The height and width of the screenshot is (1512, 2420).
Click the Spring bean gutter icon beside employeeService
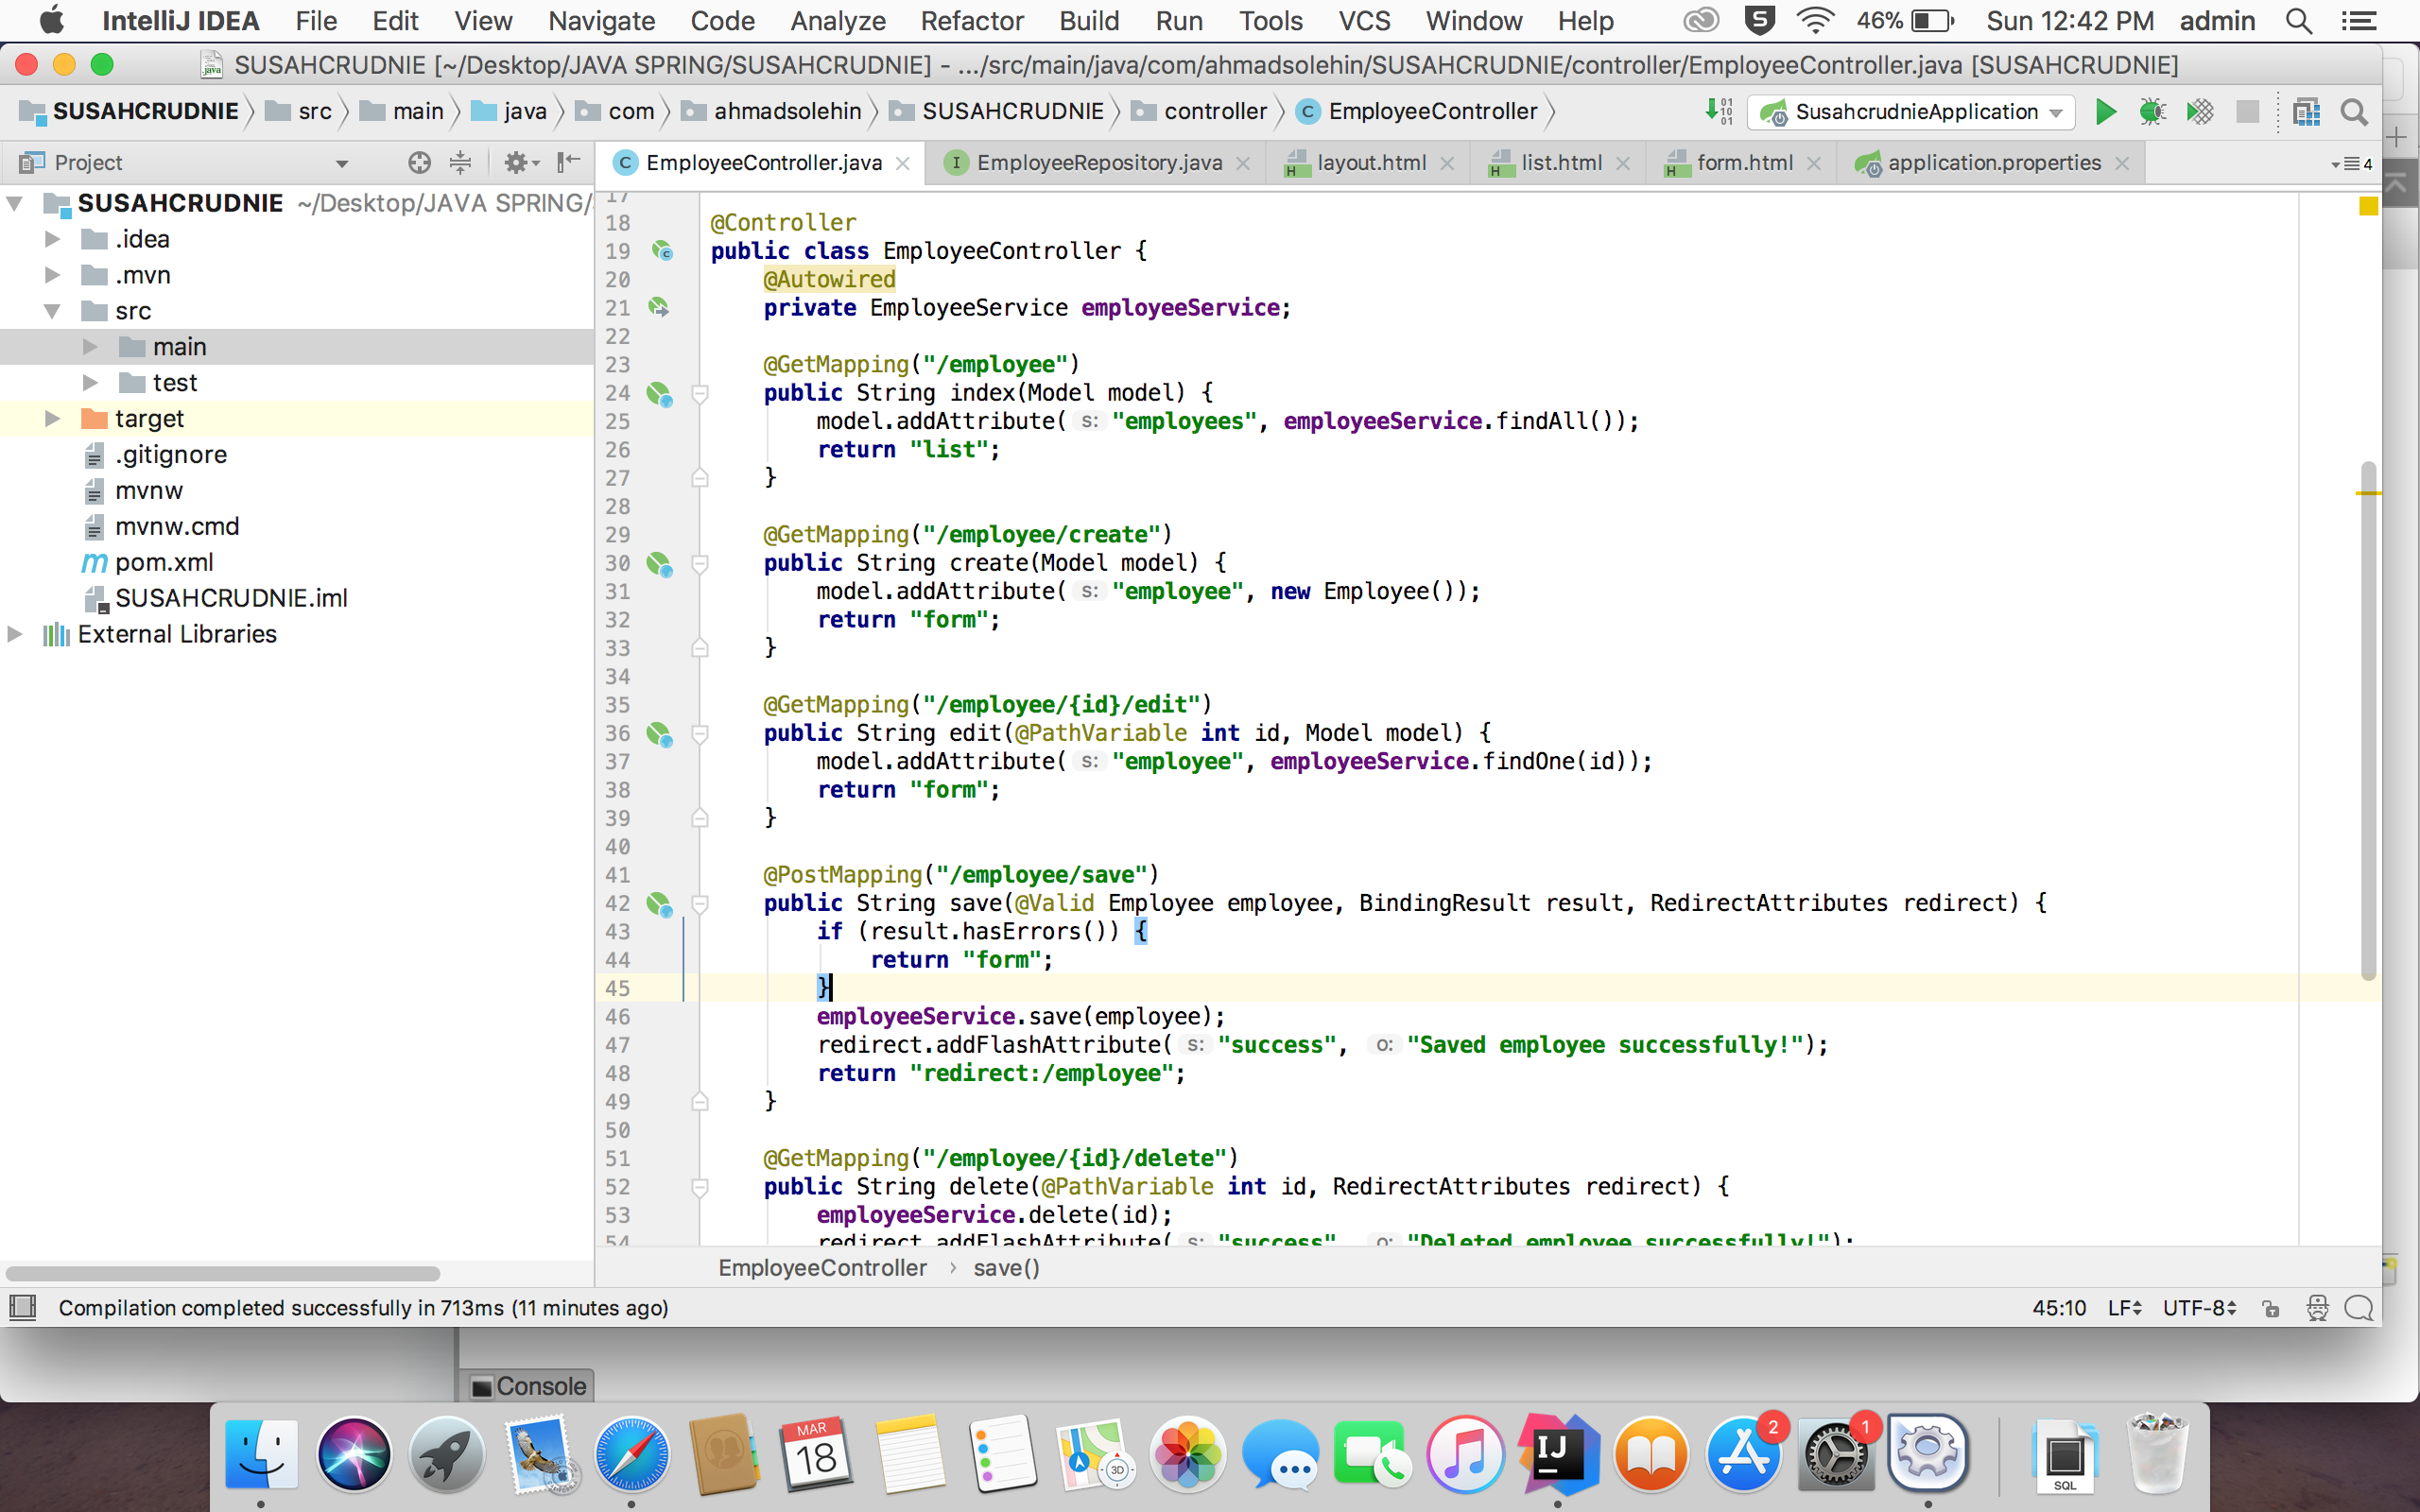point(661,308)
